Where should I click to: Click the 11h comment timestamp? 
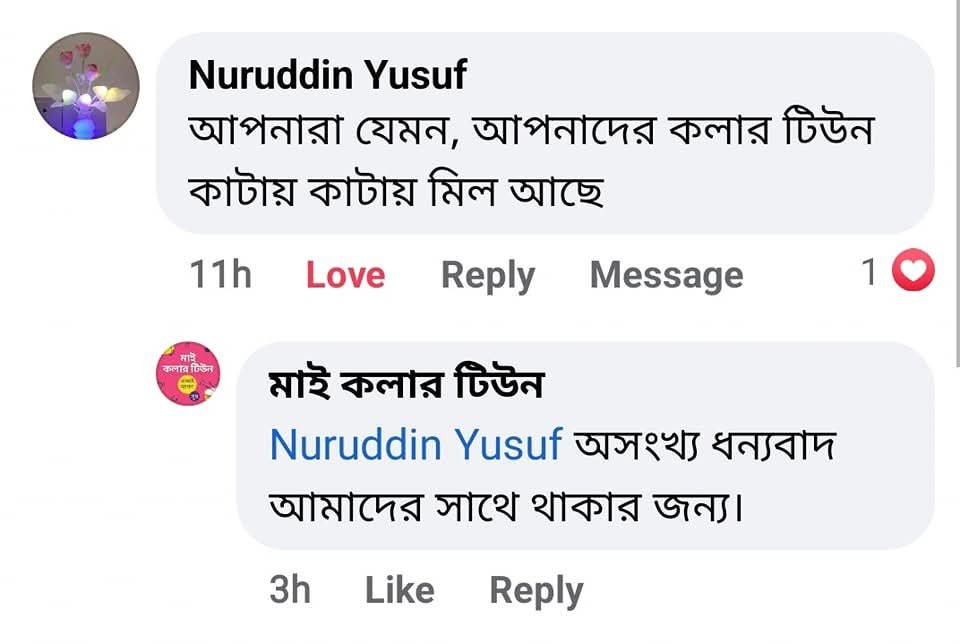pos(220,275)
